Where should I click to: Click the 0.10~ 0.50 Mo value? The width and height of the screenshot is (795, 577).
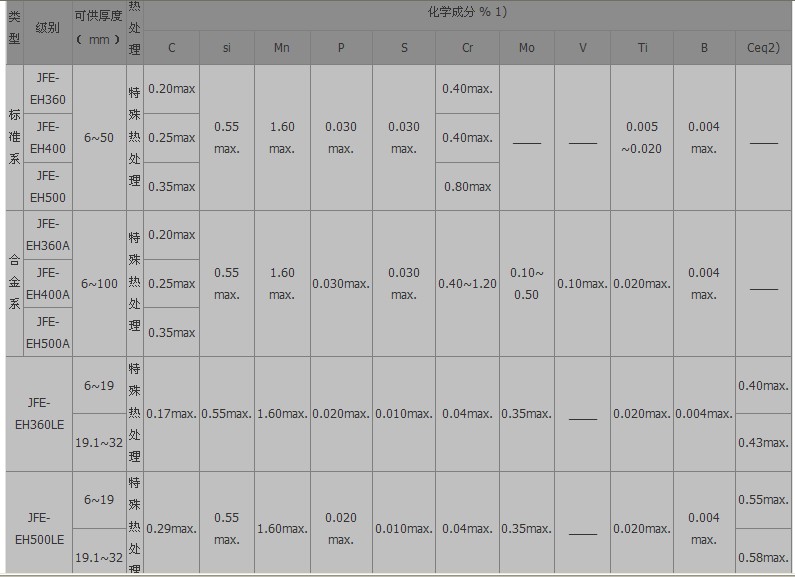tap(527, 283)
